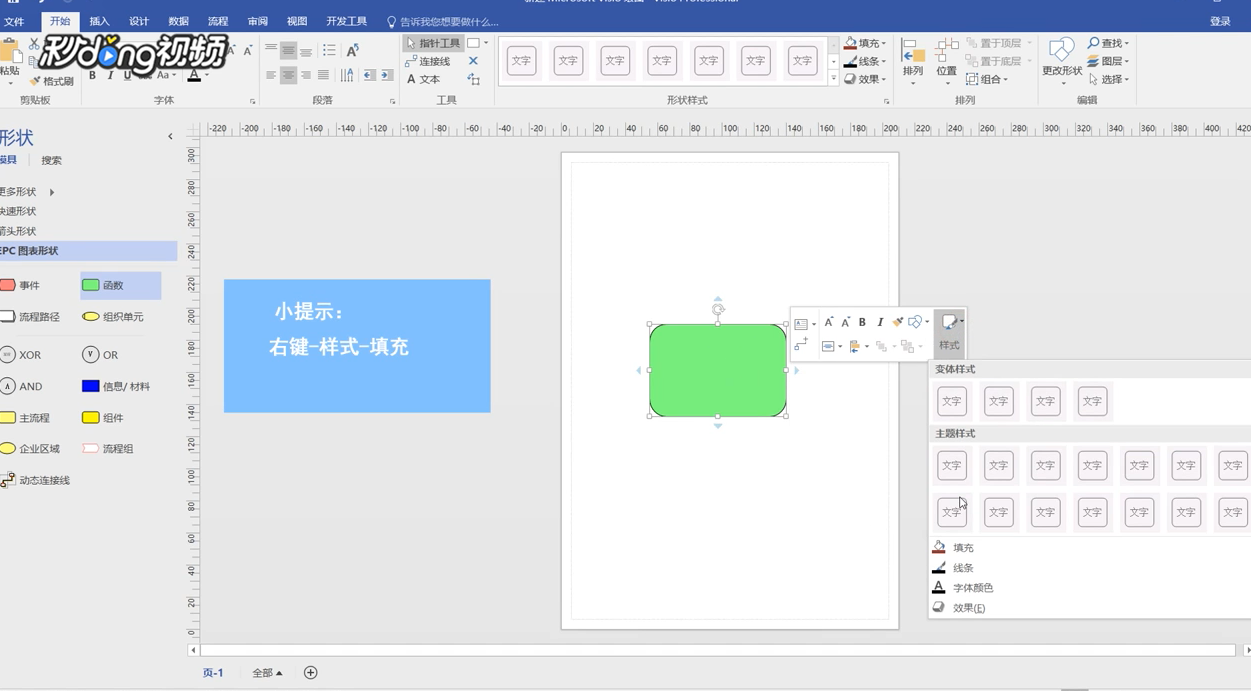1251x691 pixels.
Task: Open the 组合 group dropdown
Action: [988, 79]
